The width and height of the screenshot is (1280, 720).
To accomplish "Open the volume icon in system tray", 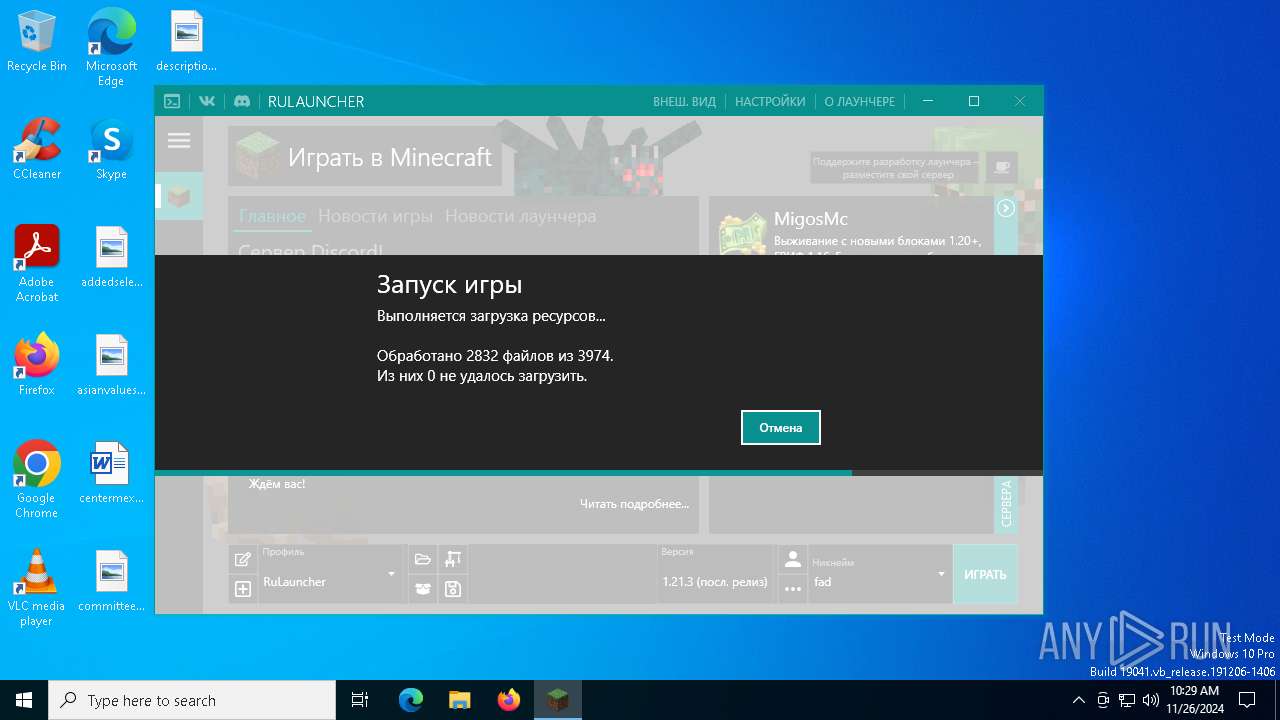I will pyautogui.click(x=1151, y=700).
